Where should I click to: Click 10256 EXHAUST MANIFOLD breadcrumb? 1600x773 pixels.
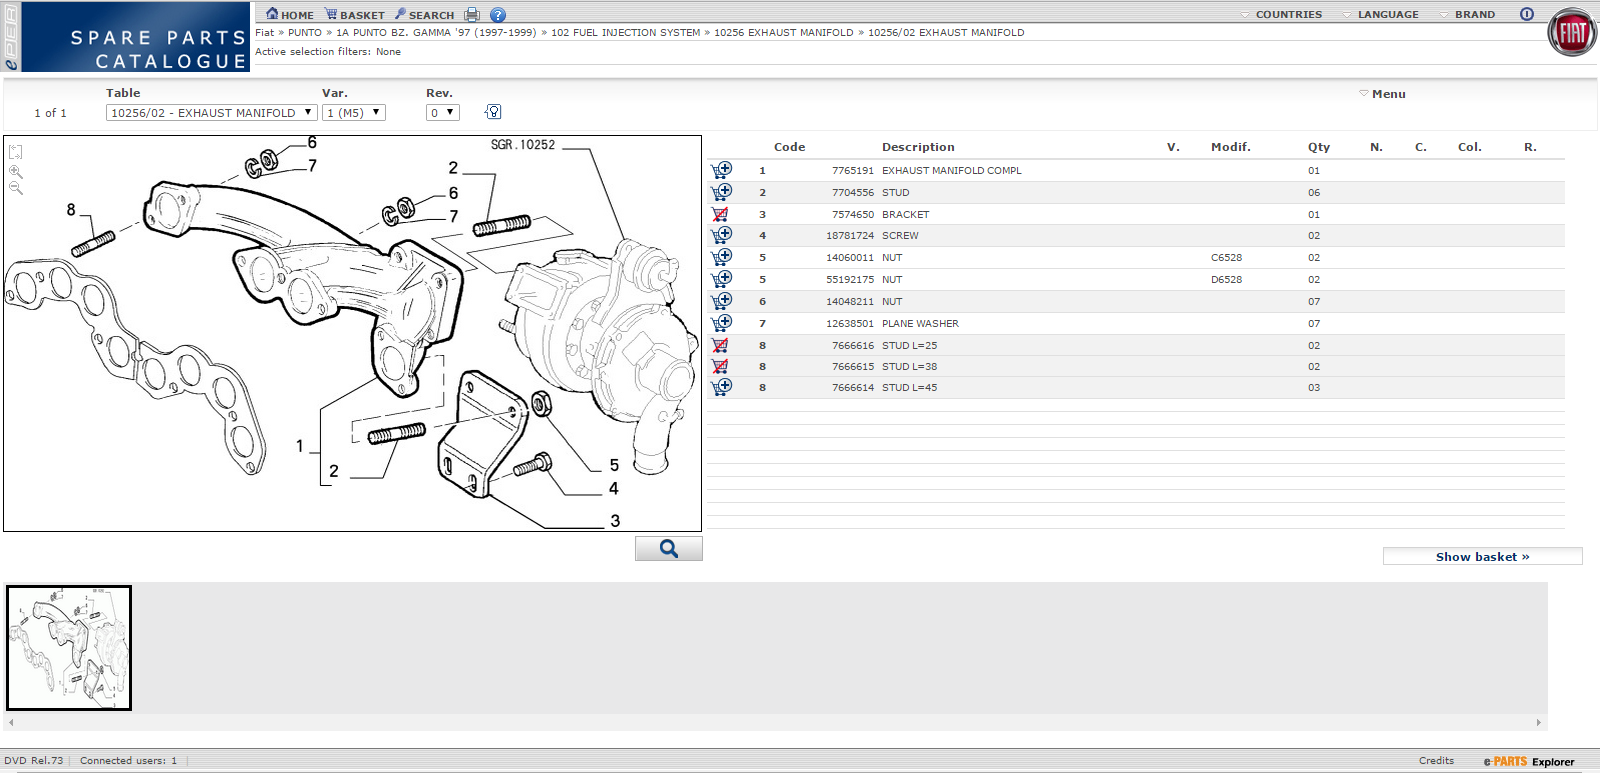tap(784, 33)
